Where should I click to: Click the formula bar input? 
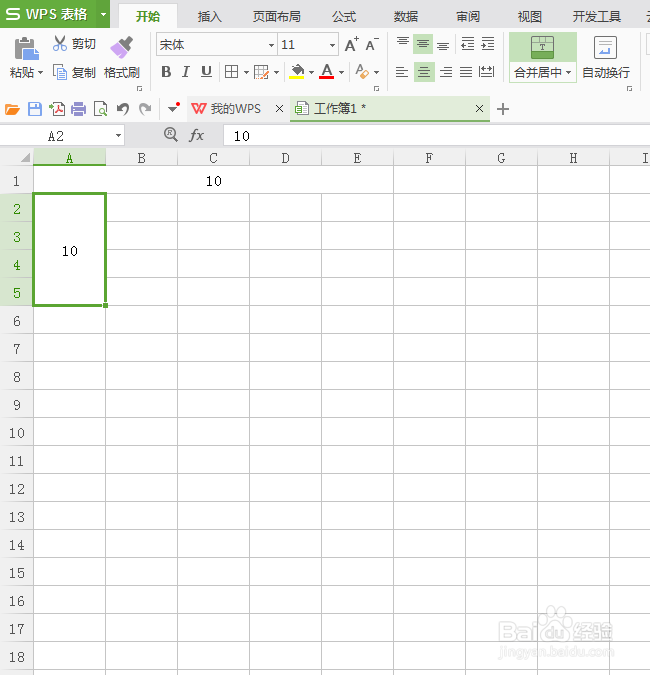point(436,136)
